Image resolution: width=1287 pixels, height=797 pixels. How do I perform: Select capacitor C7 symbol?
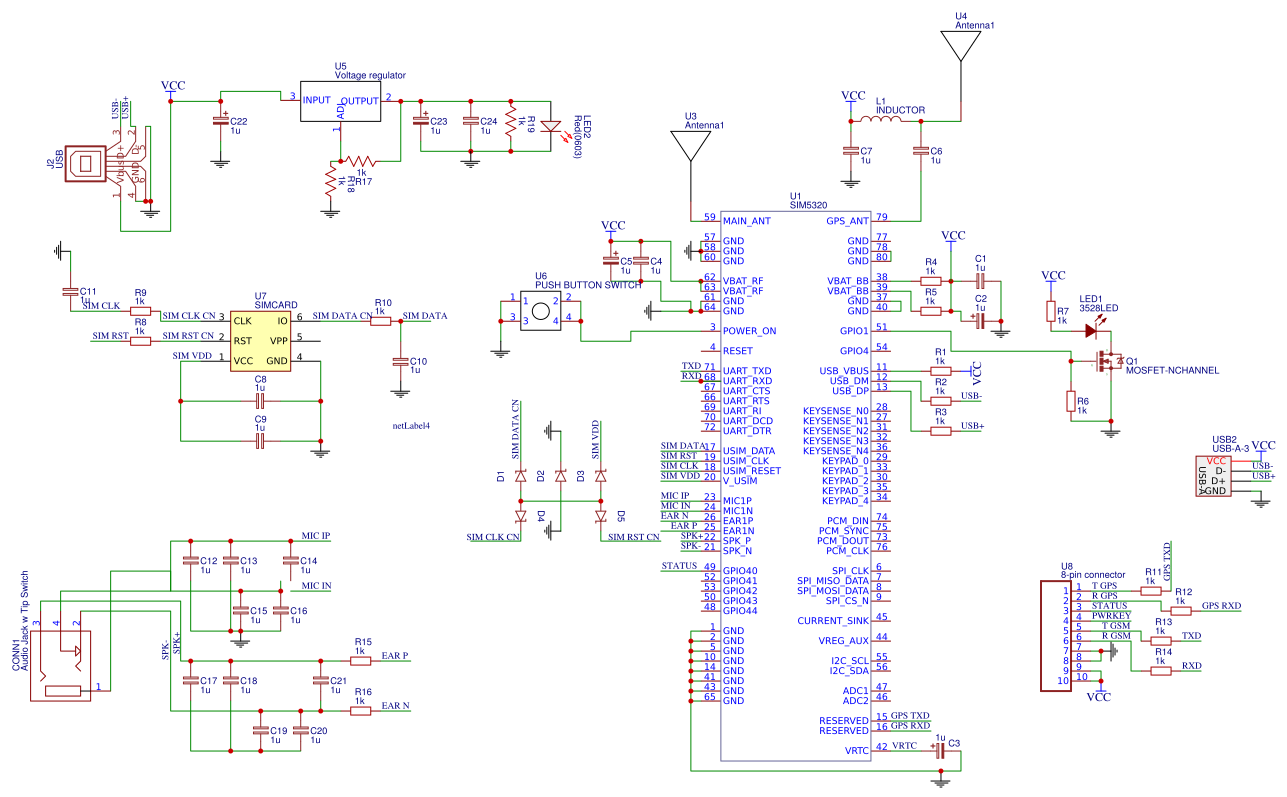[851, 150]
